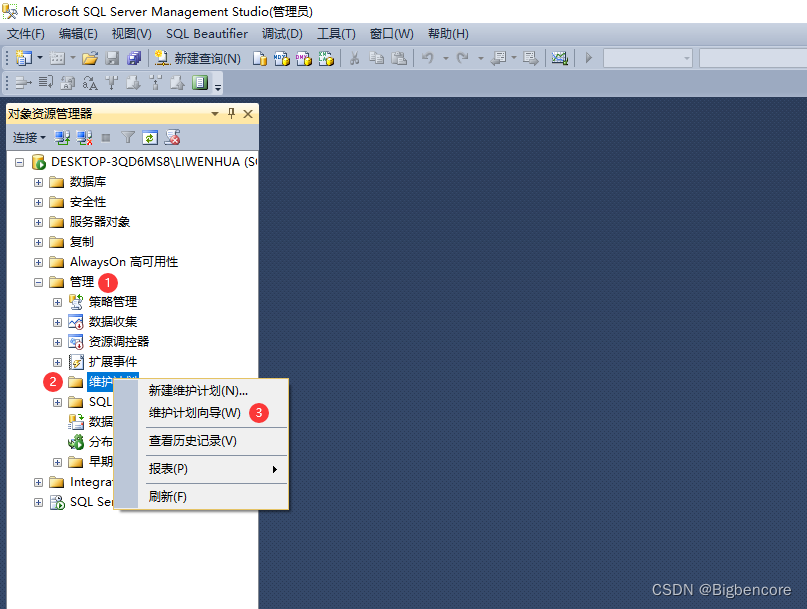Click the Start Debugging play icon
The width and height of the screenshot is (807, 609).
(589, 58)
